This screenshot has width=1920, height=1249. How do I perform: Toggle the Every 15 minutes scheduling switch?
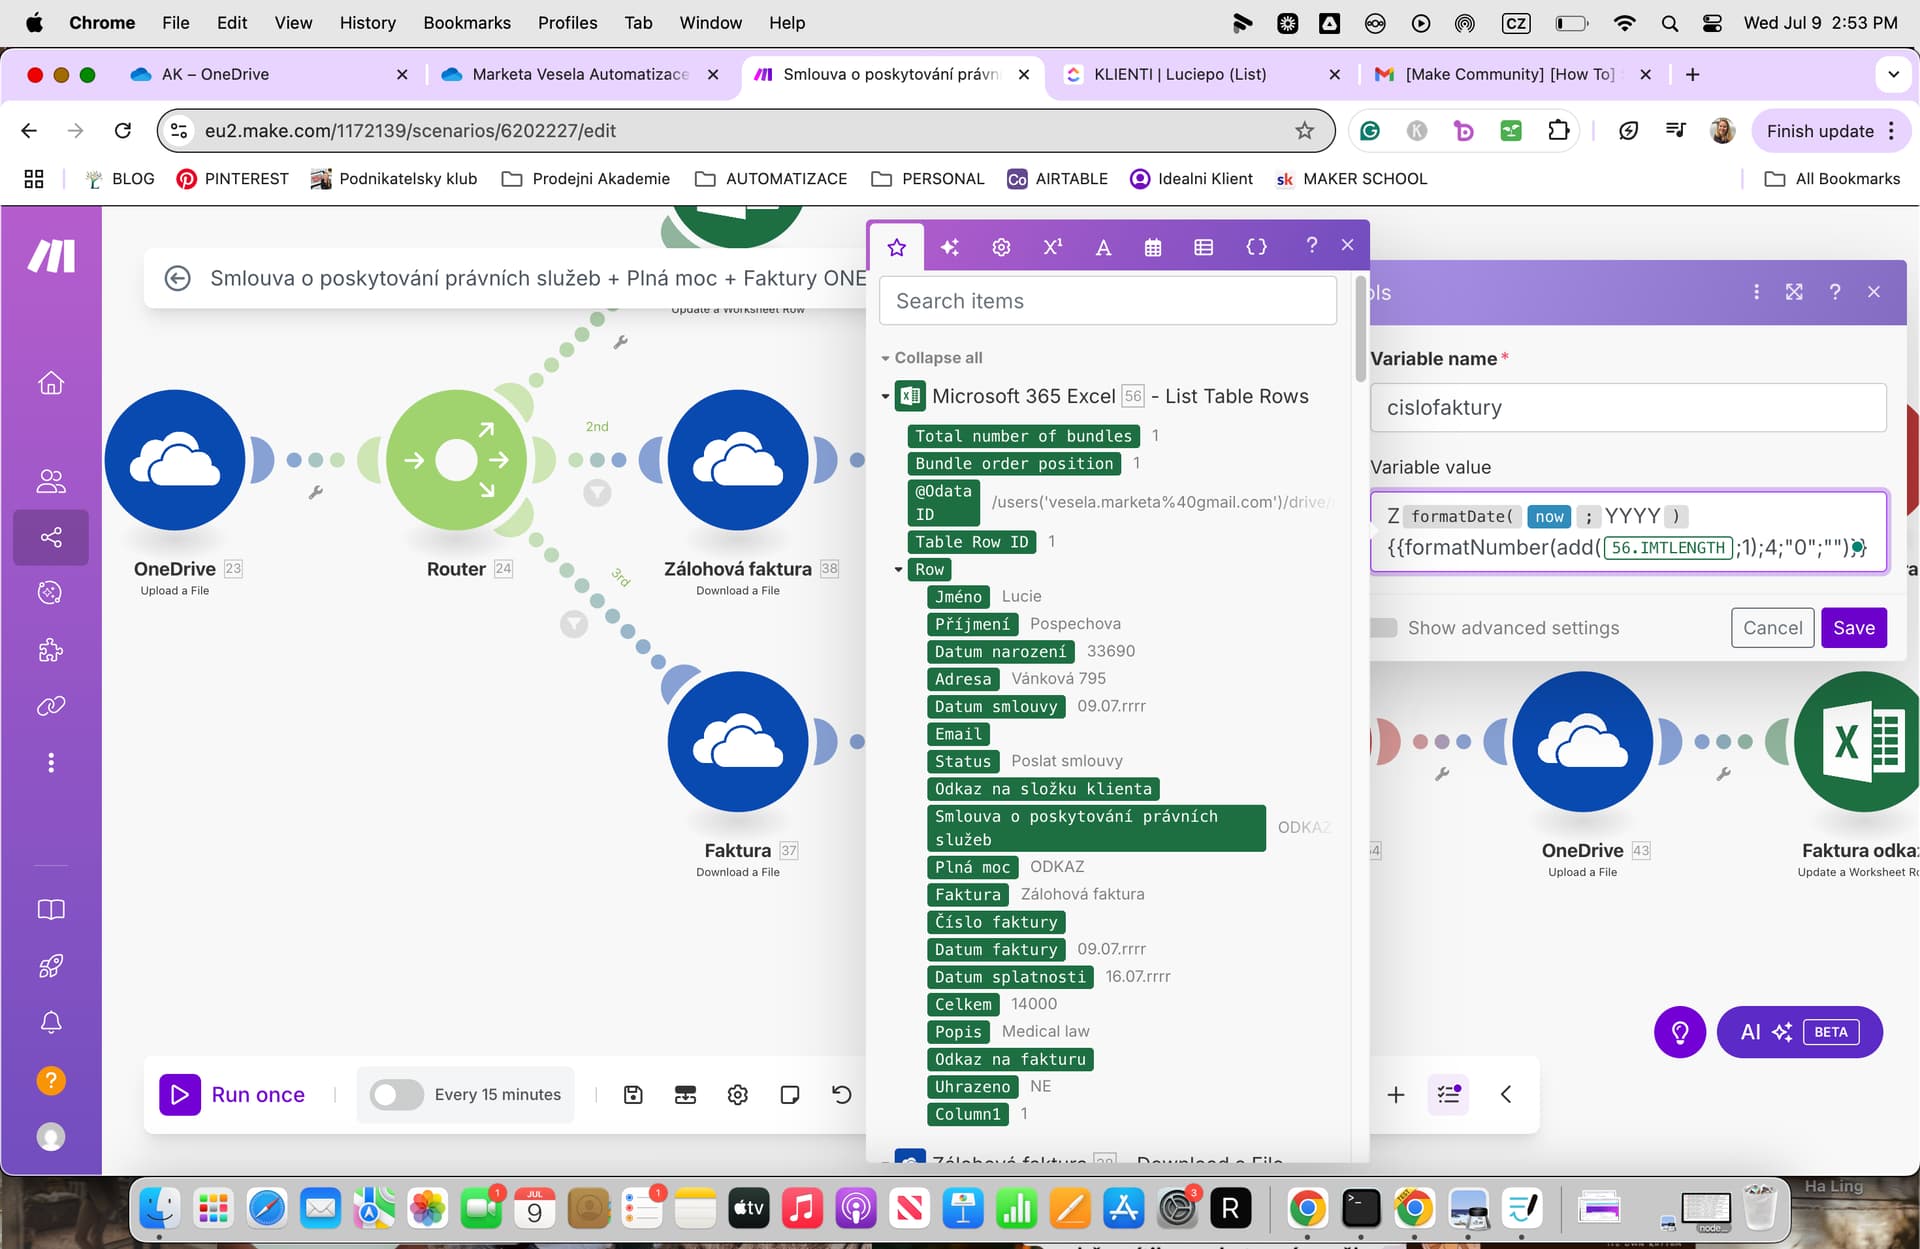coord(396,1095)
